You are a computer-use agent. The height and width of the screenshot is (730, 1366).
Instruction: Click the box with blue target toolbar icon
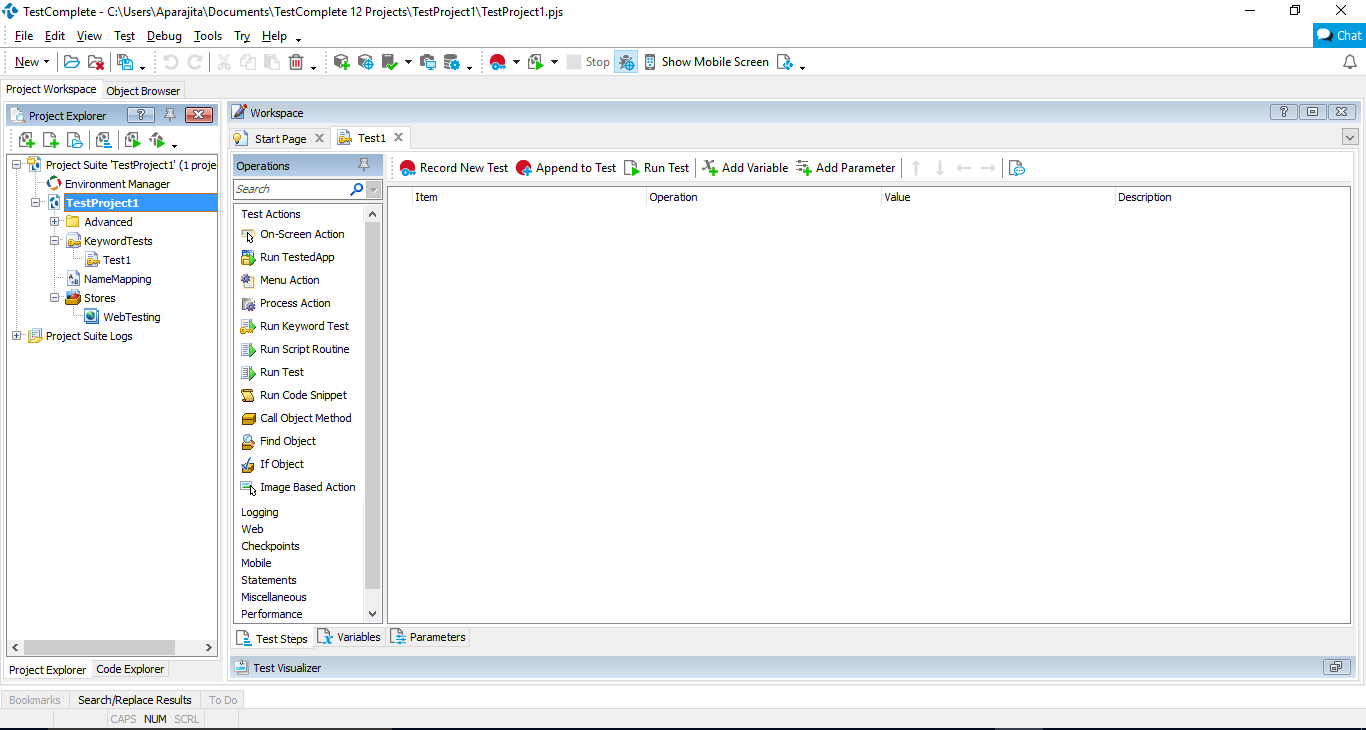coord(366,62)
